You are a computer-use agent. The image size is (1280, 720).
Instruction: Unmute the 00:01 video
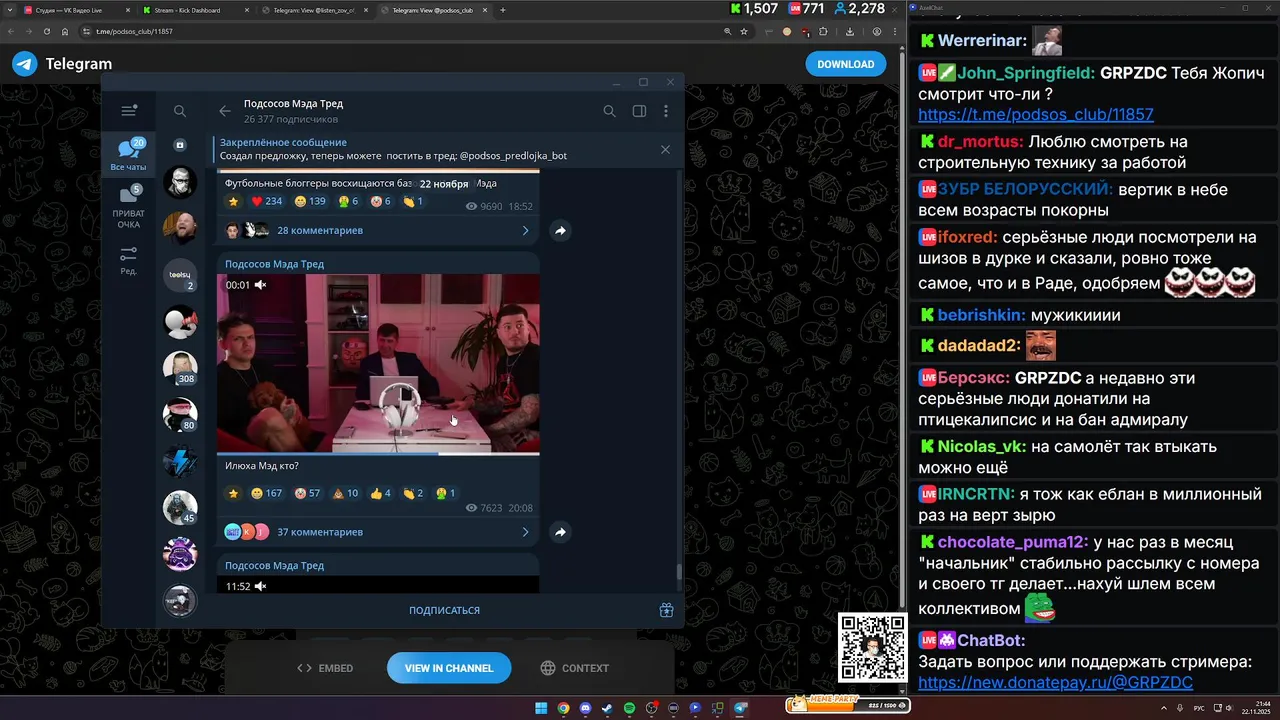[260, 285]
